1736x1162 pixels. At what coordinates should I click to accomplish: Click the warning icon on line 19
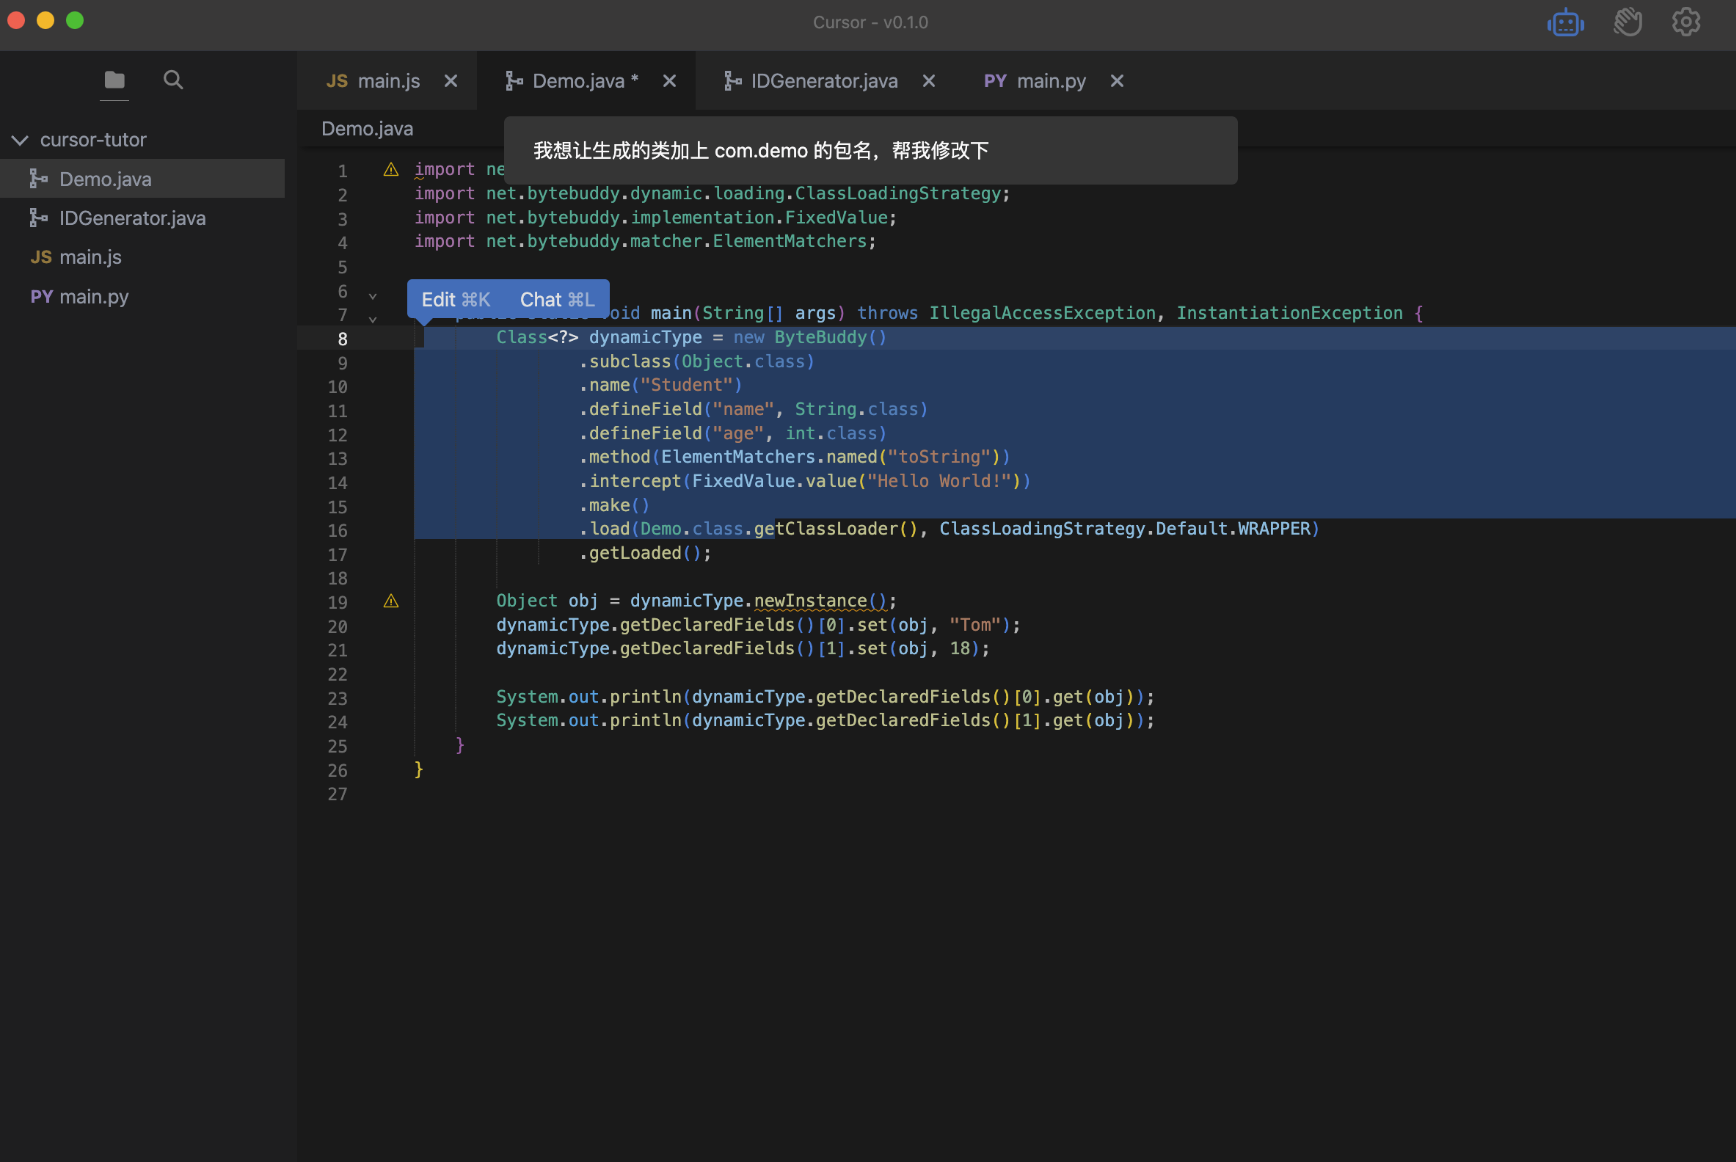(391, 601)
